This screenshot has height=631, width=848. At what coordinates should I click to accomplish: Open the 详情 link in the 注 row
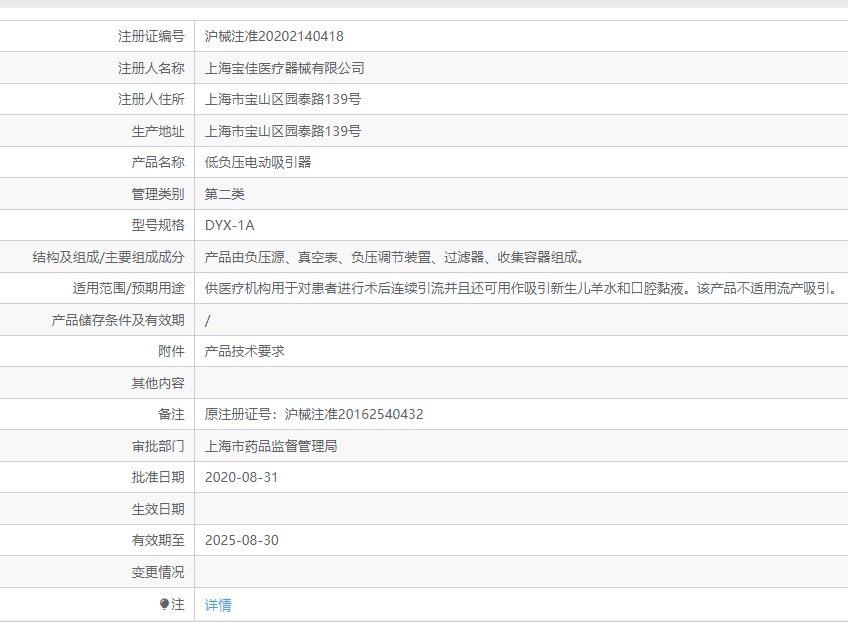pos(218,605)
